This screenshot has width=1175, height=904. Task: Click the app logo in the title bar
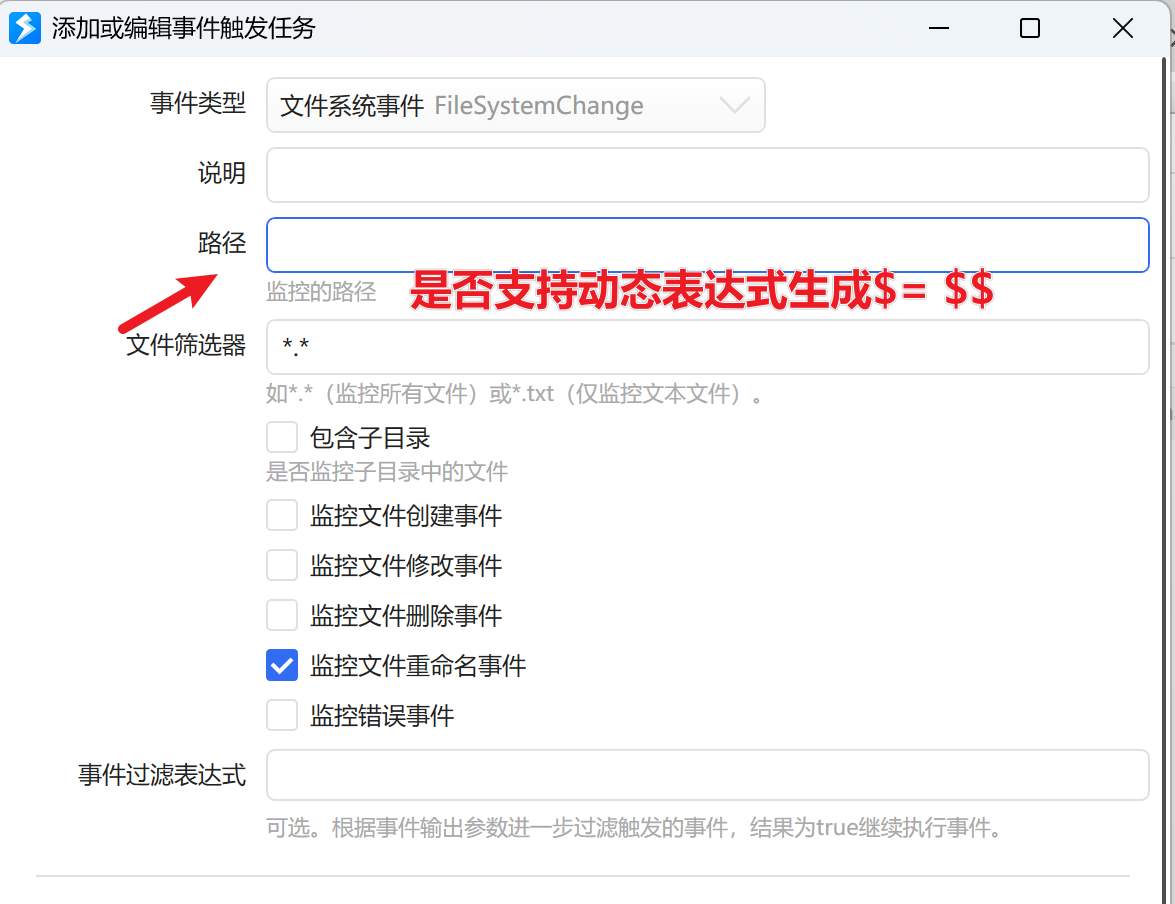24,28
